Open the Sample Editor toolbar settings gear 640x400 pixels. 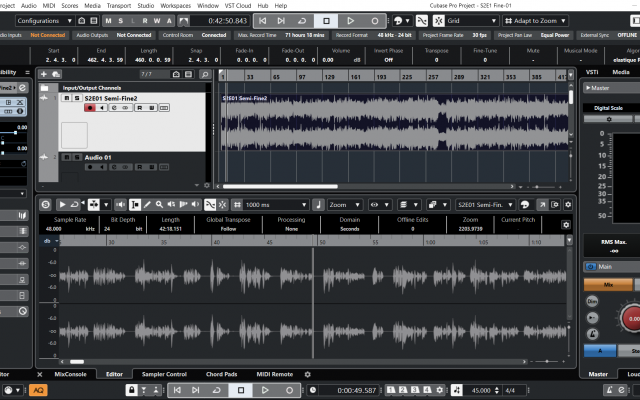point(568,204)
